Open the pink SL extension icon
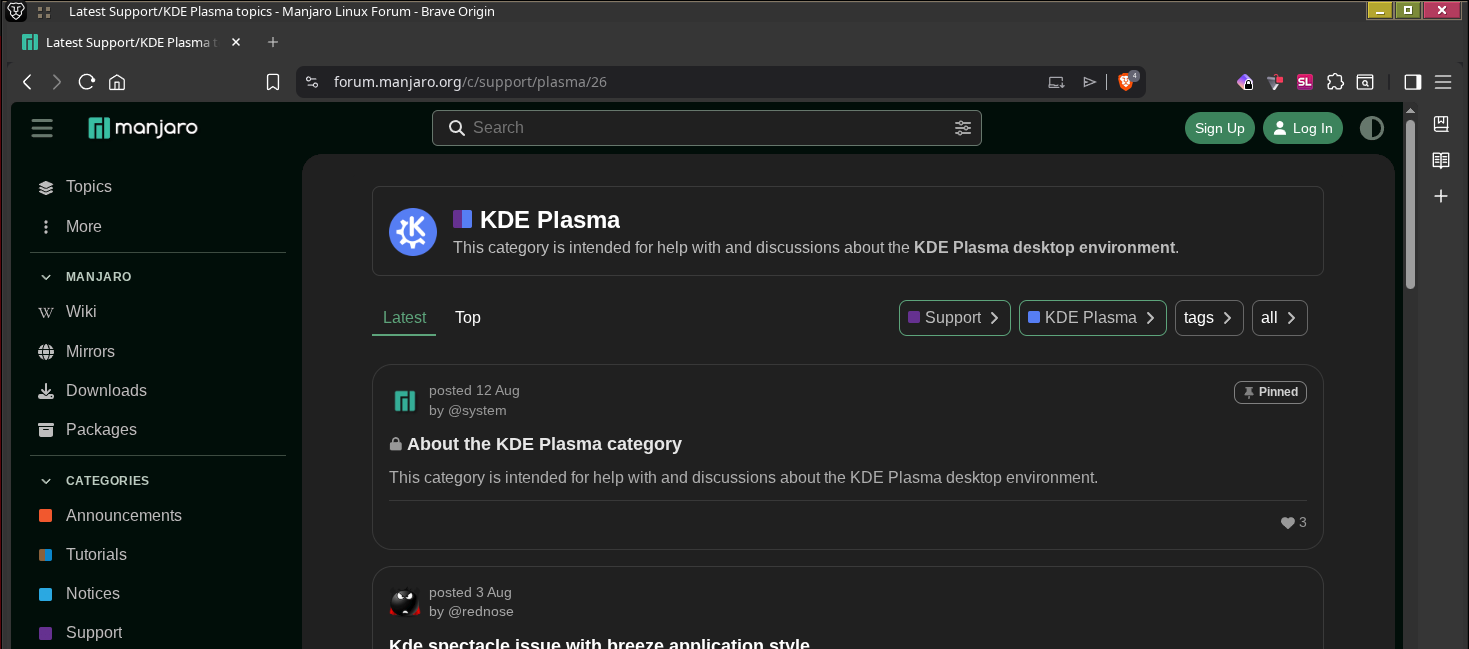 click(1305, 82)
